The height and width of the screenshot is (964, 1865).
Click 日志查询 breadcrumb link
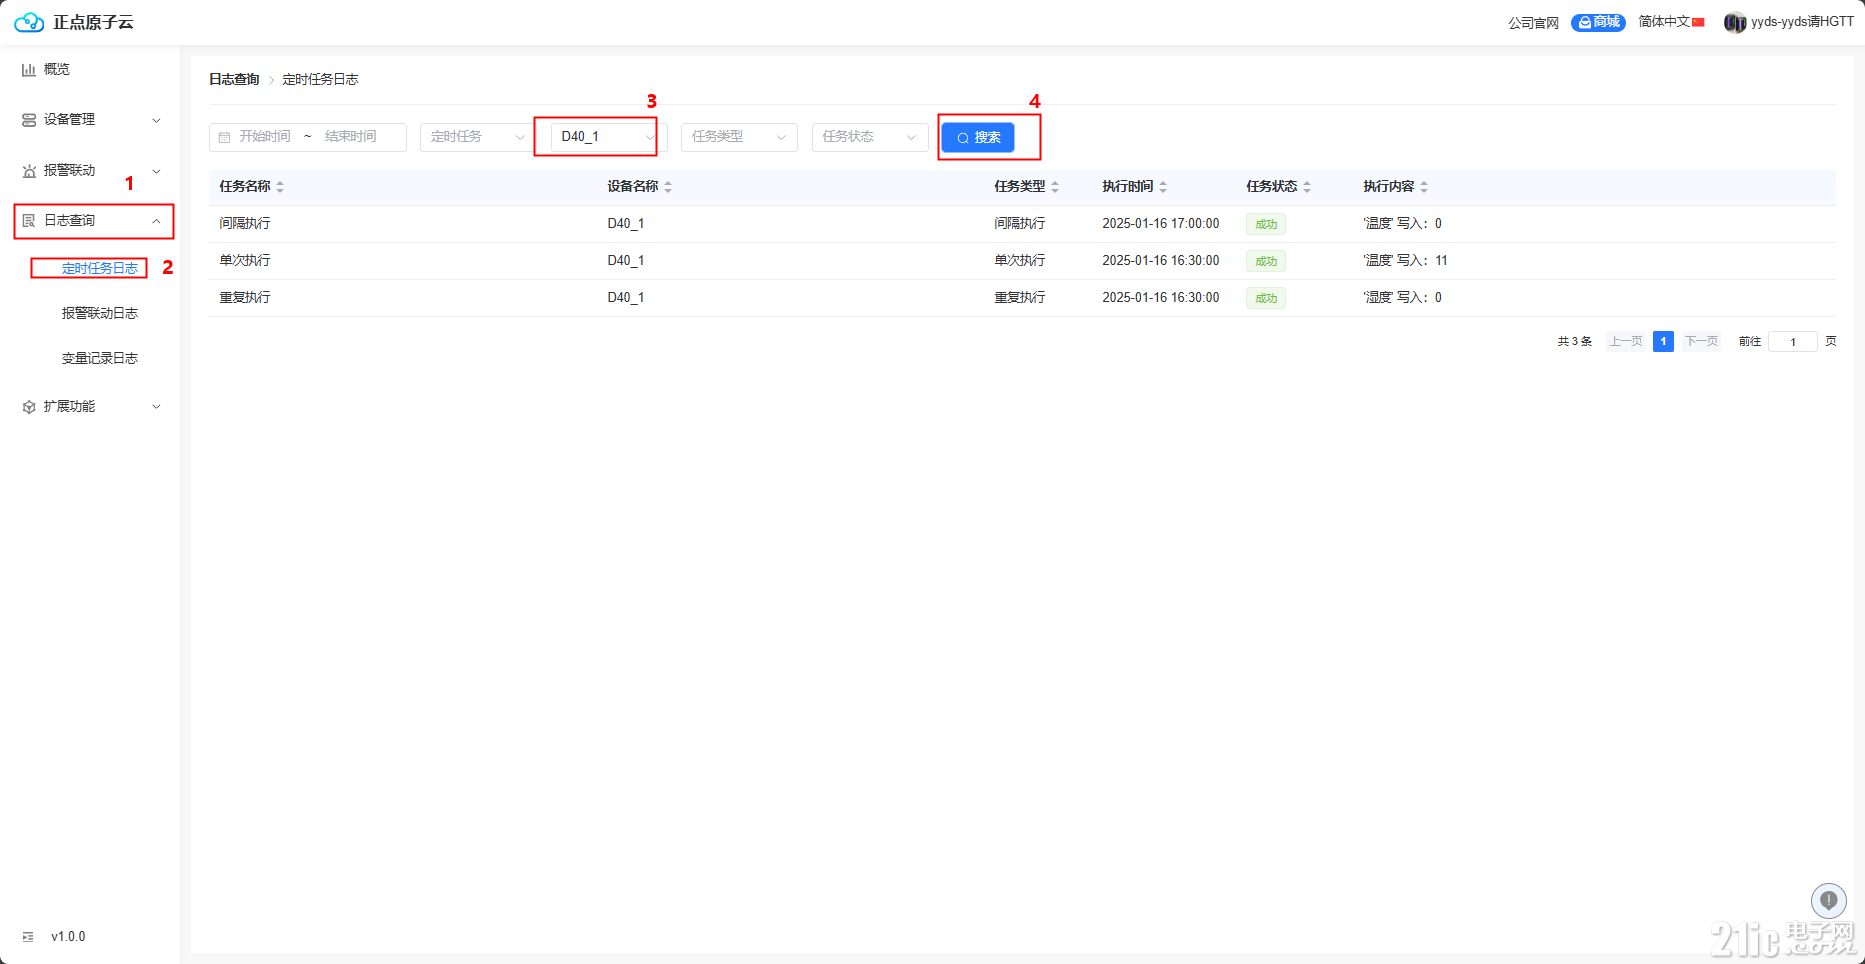(234, 79)
